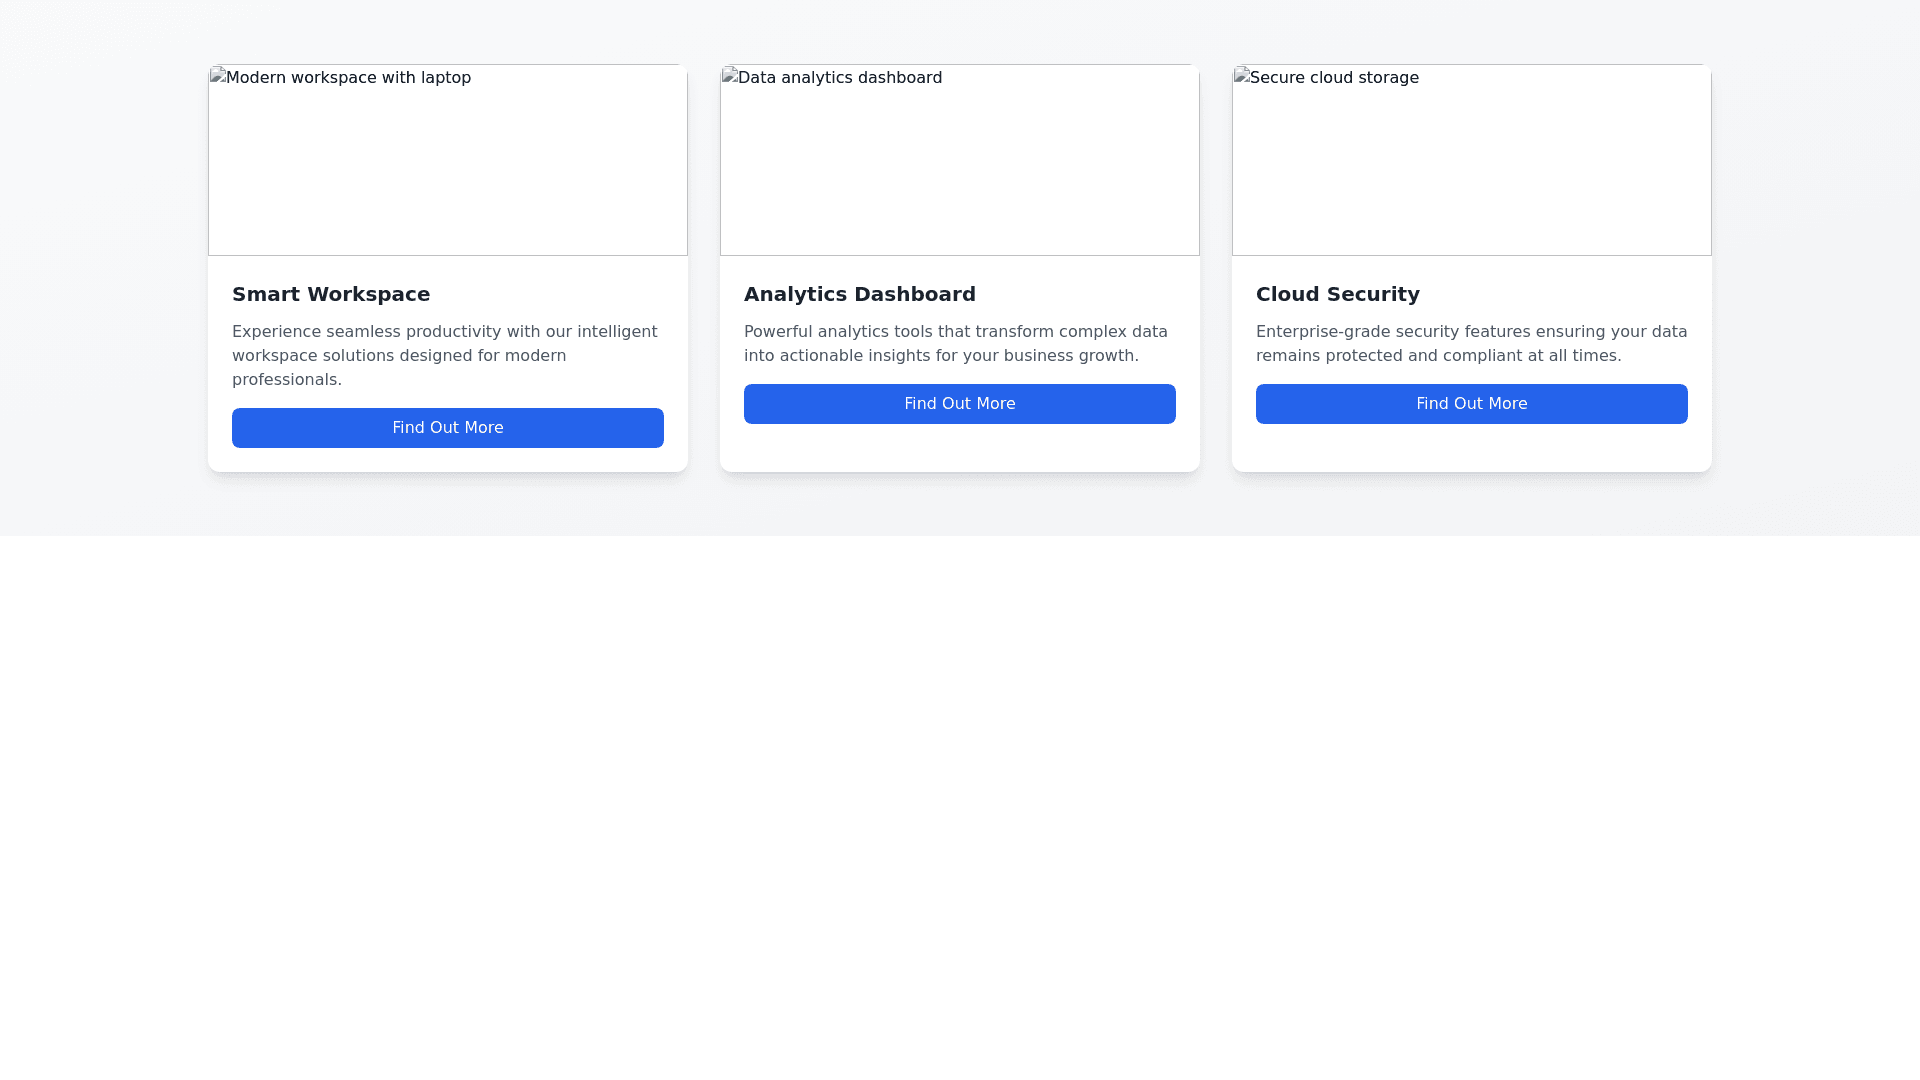Viewport: 1920px width, 1080px height.
Task: Click the 'Secure cloud storage' alt text
Action: point(1334,78)
